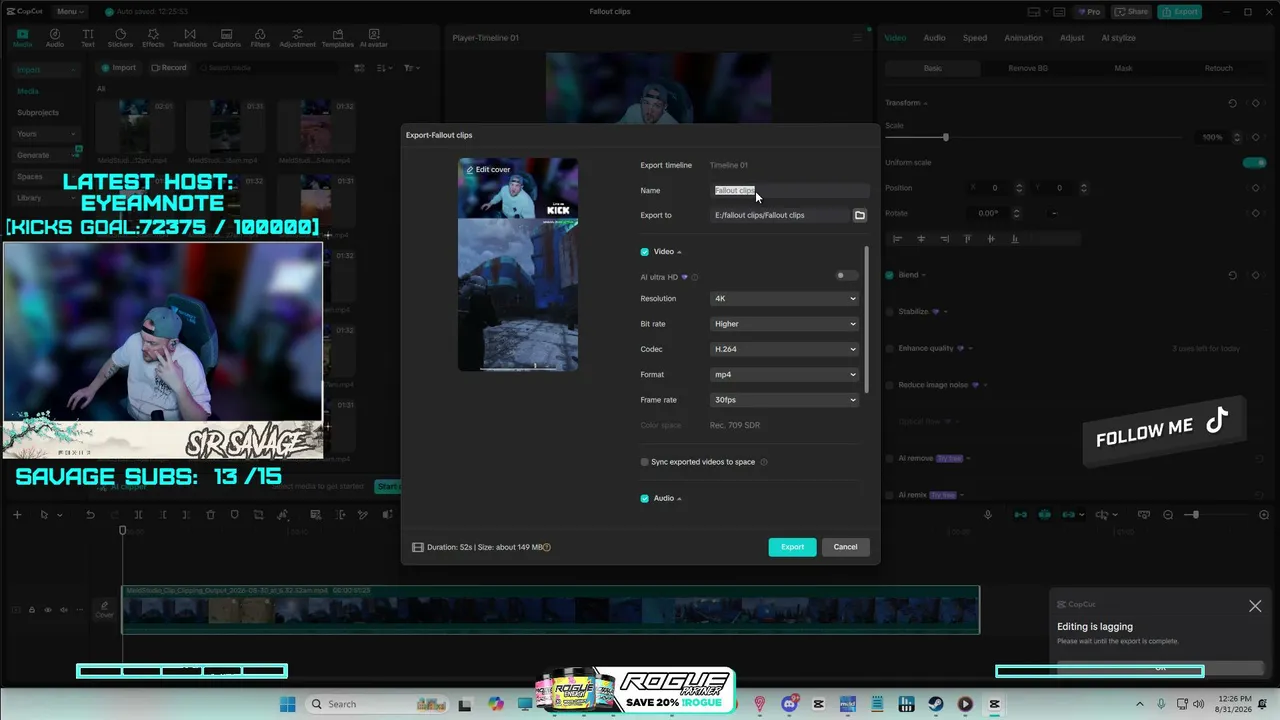
Task: Open the Effects library
Action: [153, 38]
